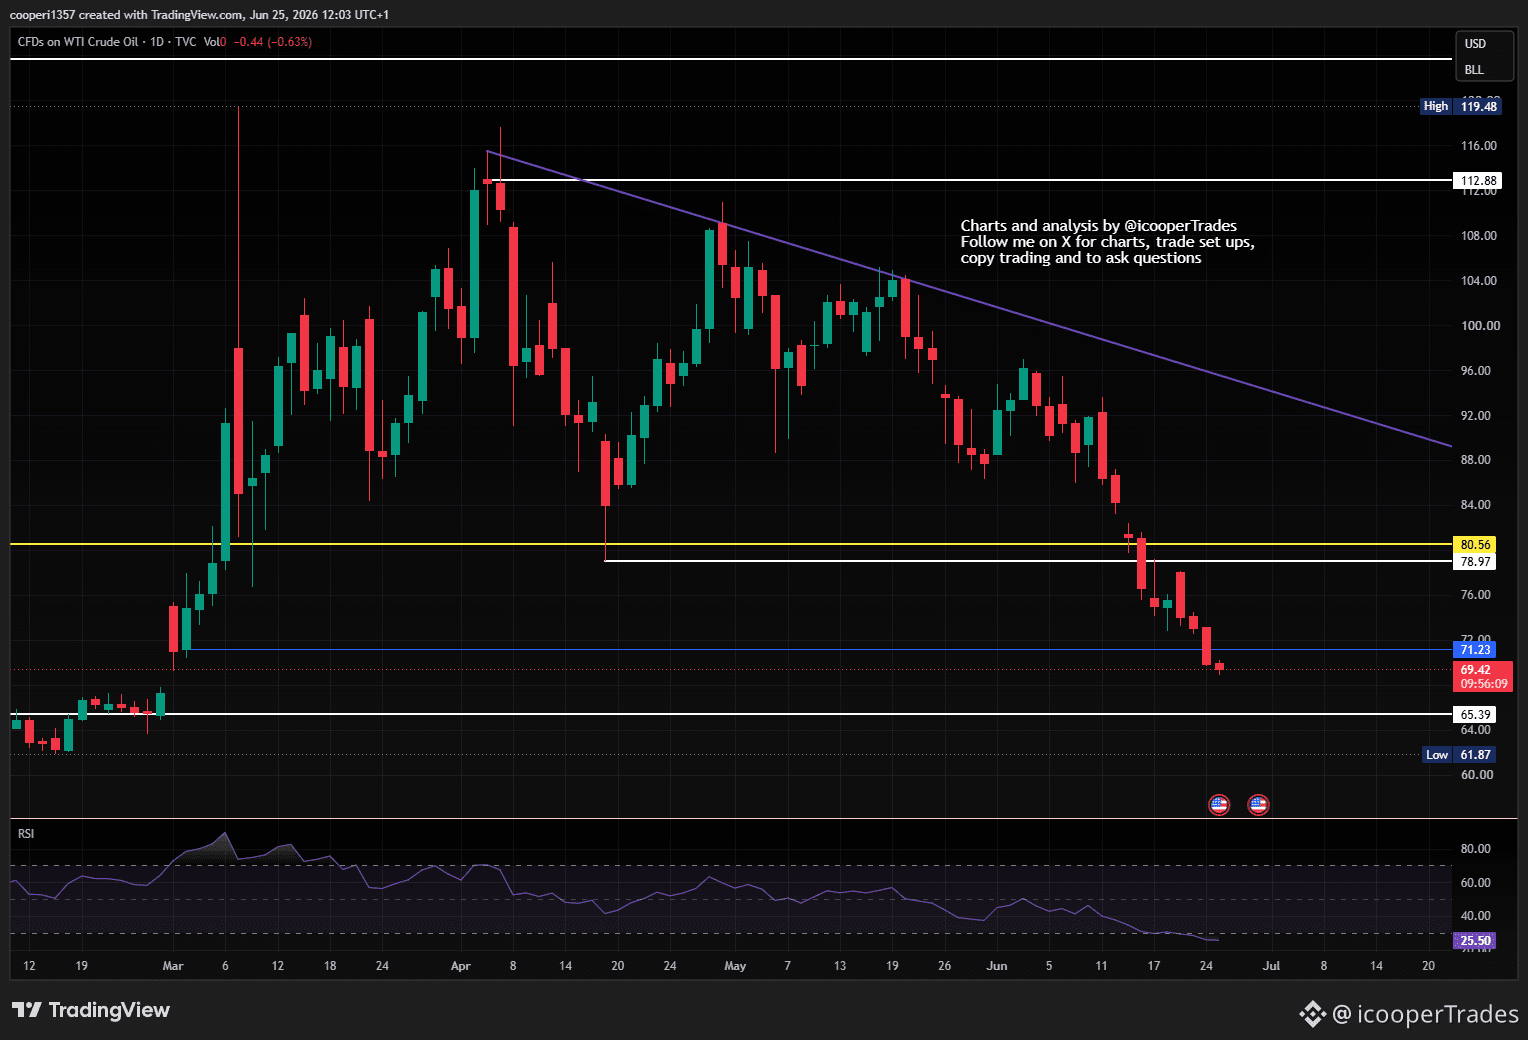Click the USD currency label
This screenshot has width=1528, height=1040.
1475,44
